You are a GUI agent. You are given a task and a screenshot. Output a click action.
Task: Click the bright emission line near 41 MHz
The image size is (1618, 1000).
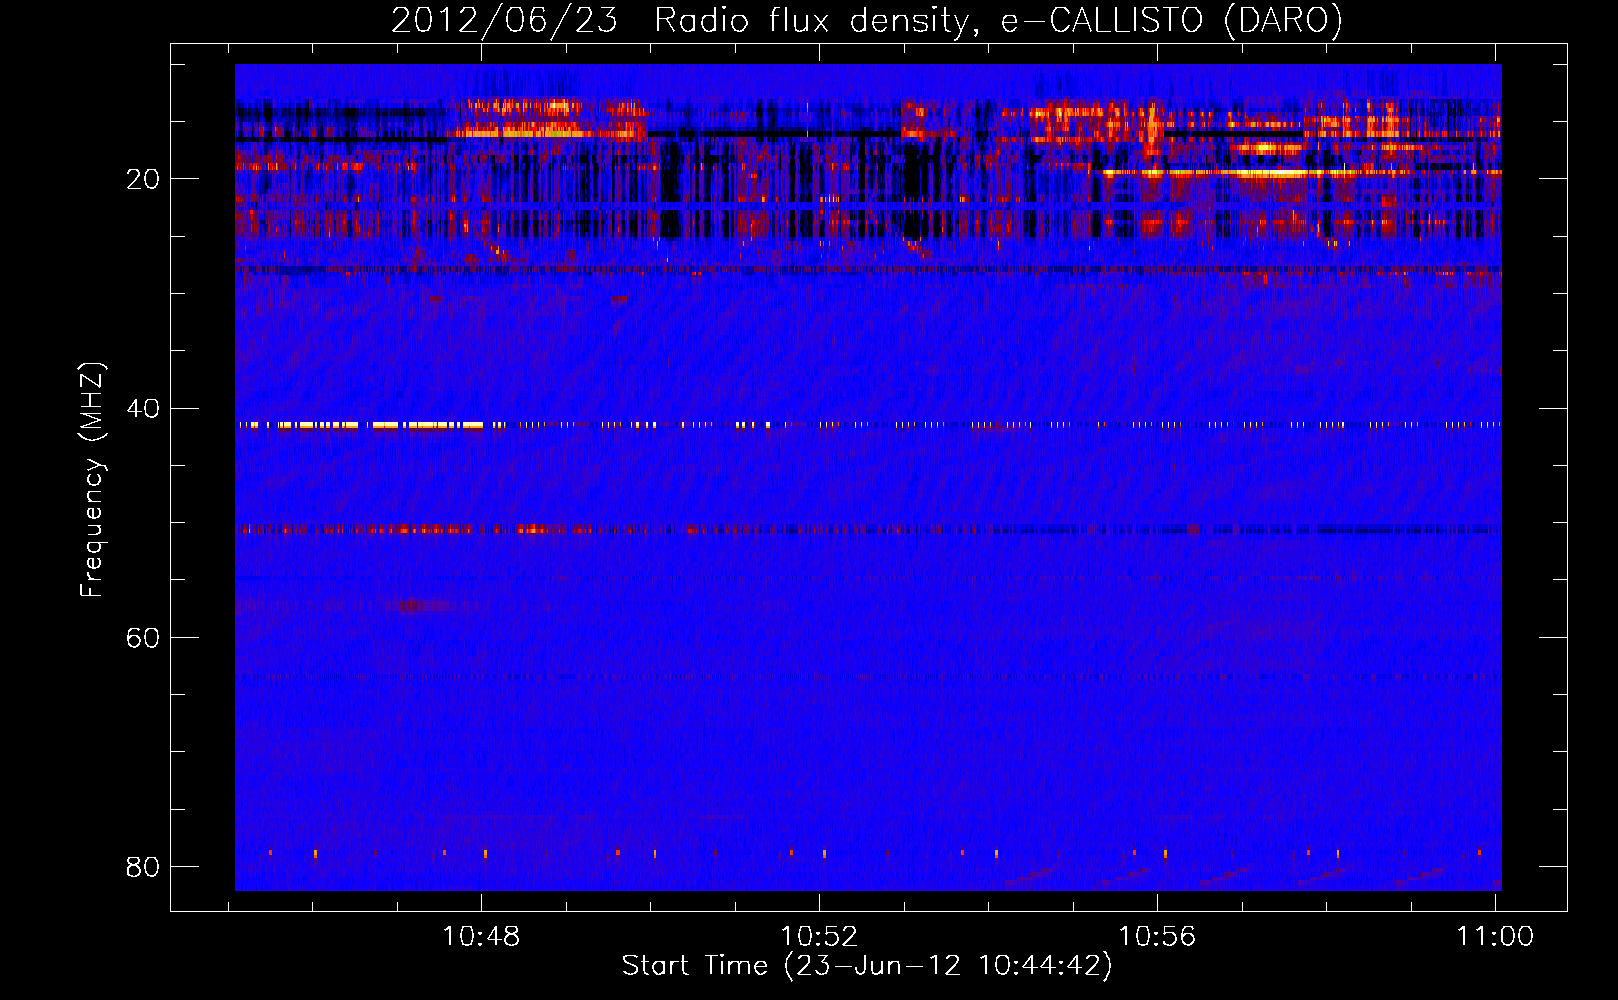coord(868,425)
